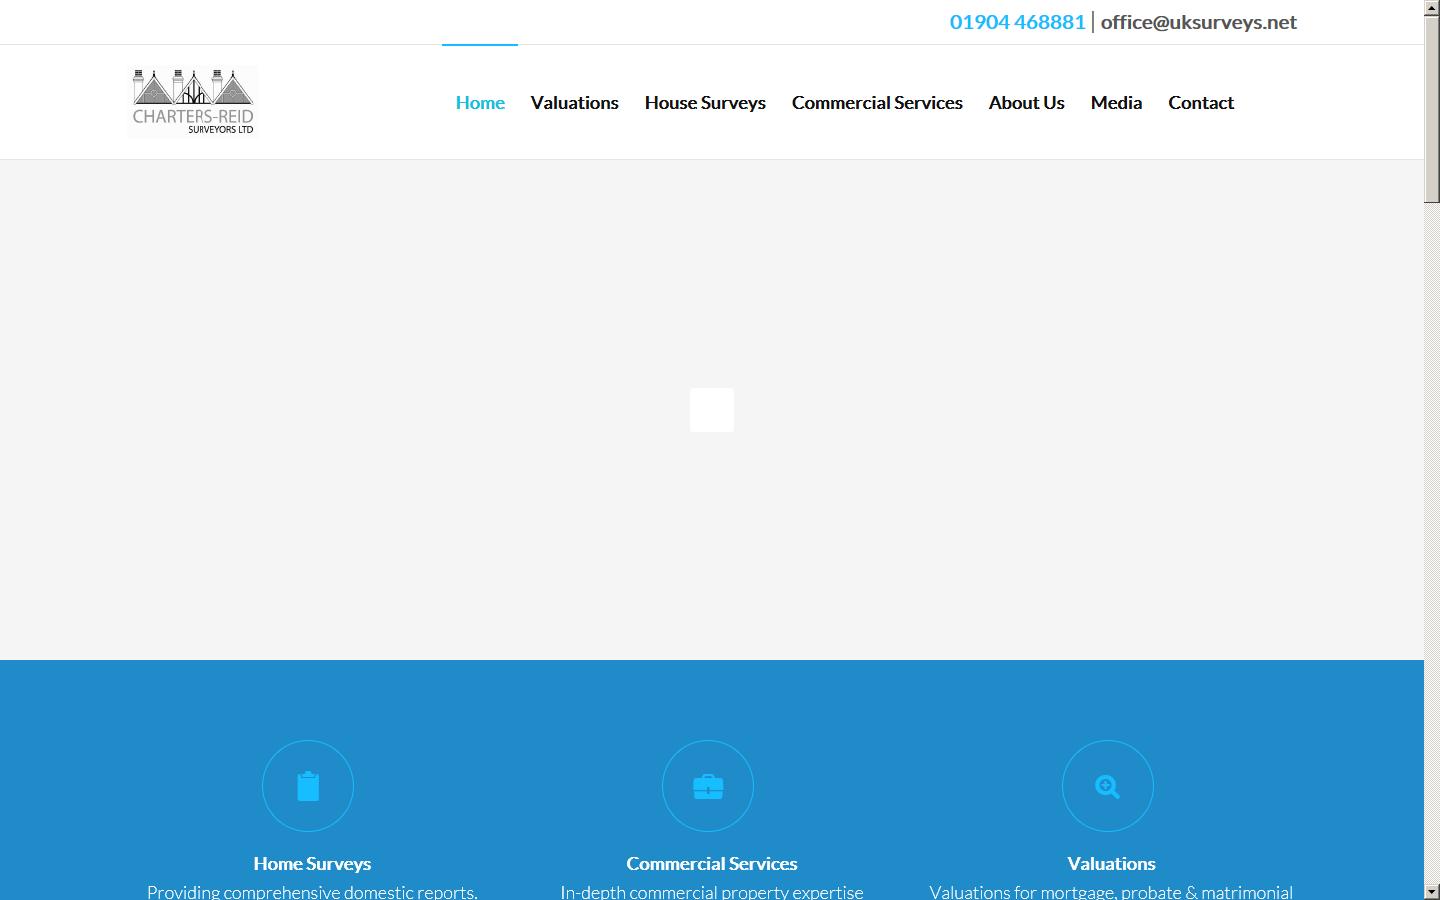This screenshot has width=1440, height=900.
Task: Open the Contact page
Action: [x=1201, y=102]
